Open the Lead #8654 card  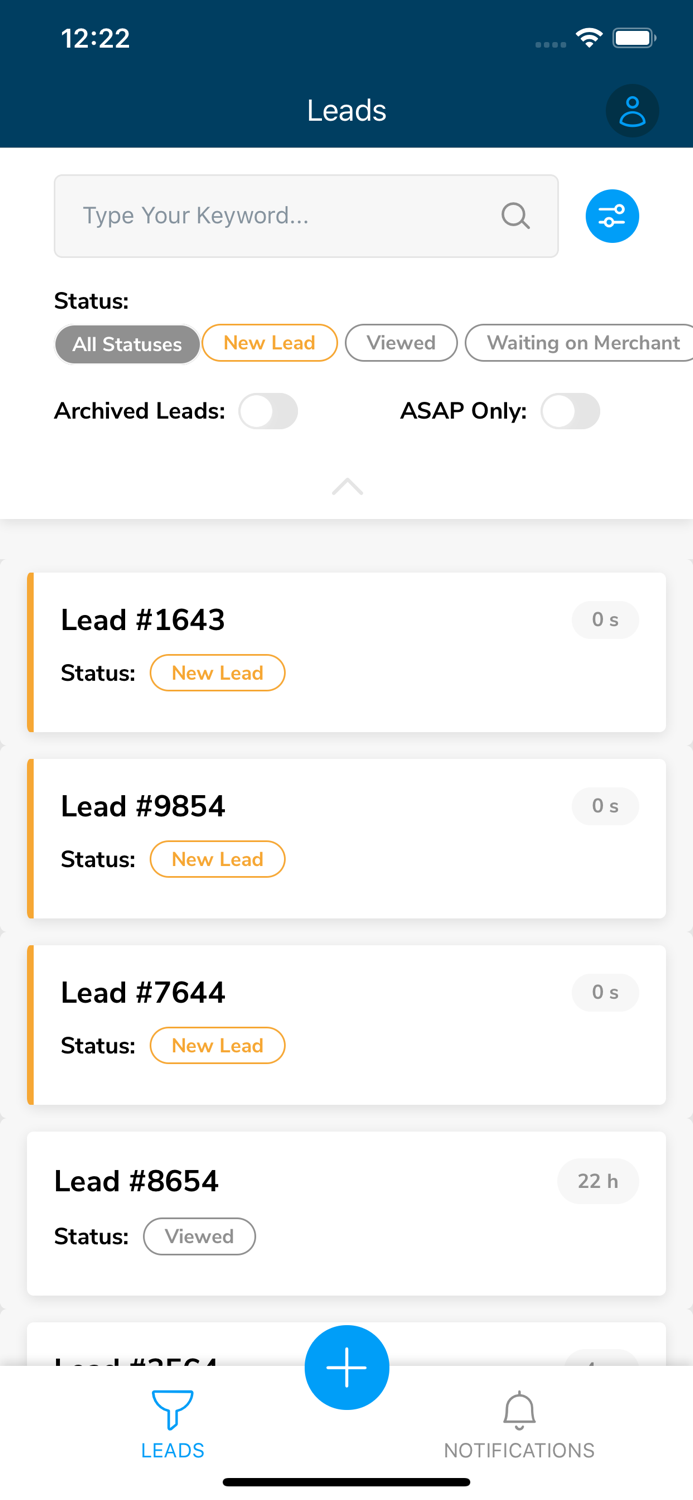(x=347, y=1212)
